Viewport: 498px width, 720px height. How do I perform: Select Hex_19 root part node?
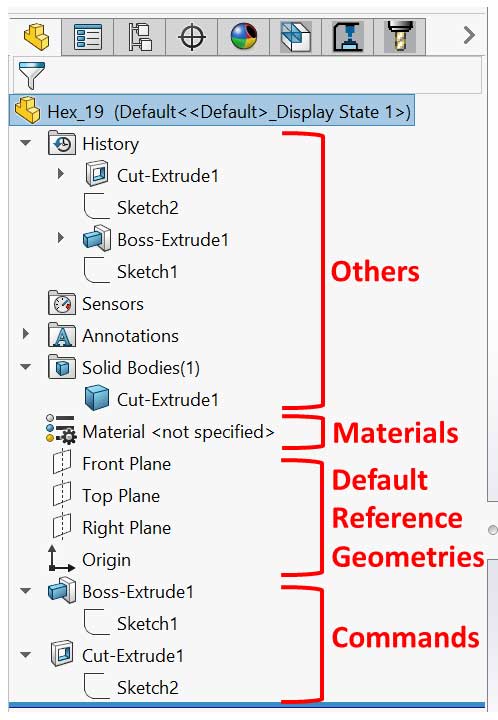(212, 111)
